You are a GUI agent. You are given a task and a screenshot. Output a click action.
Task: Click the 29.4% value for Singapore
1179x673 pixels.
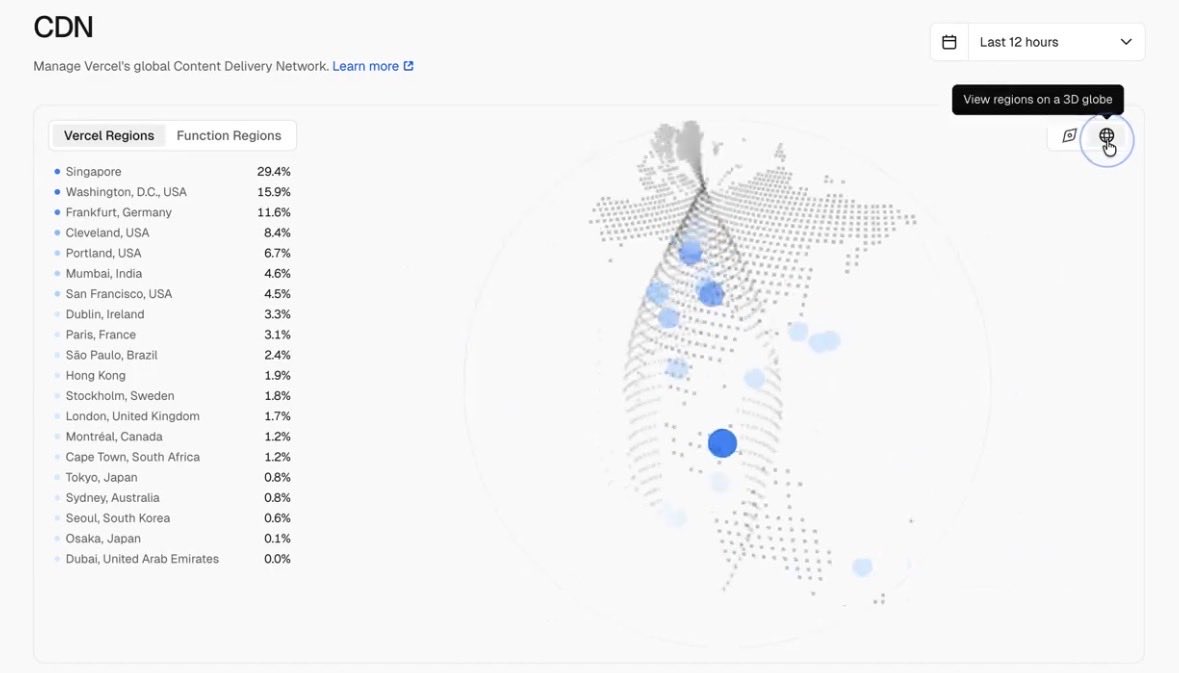tap(274, 171)
